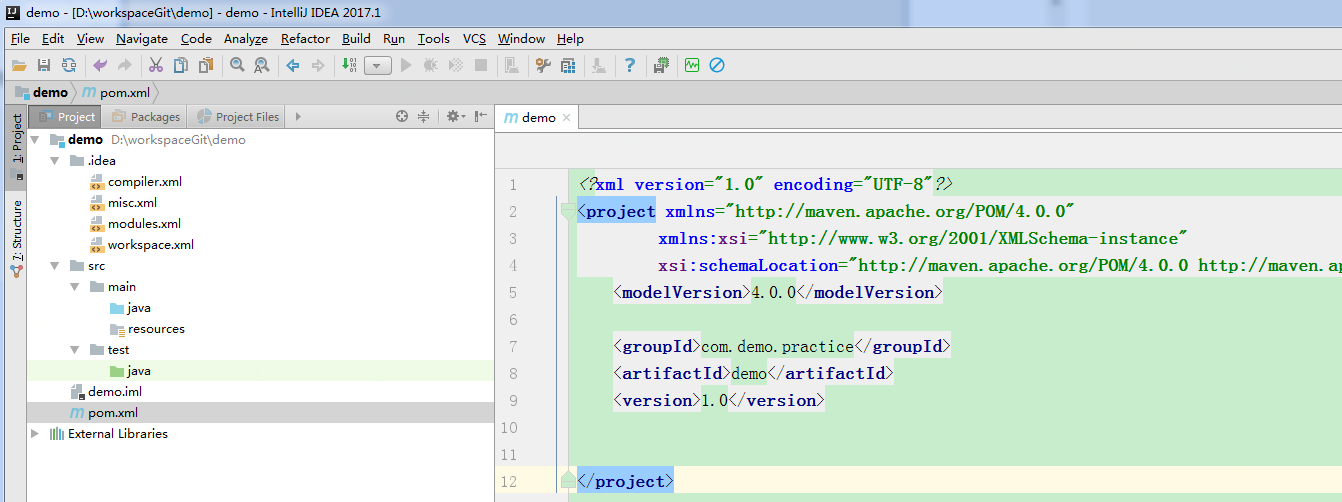Click the green monitor graph icon
Image resolution: width=1342 pixels, height=502 pixels.
click(x=692, y=66)
